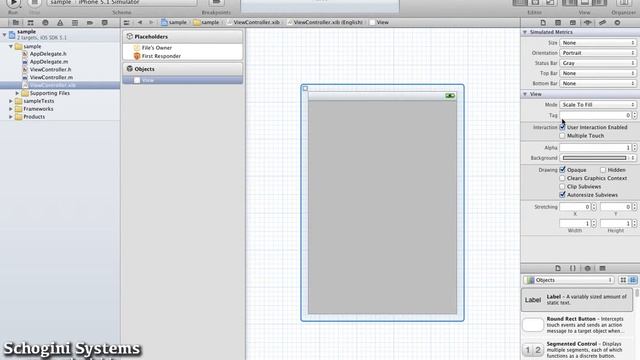Open the Debug navigator icon

coord(75,23)
